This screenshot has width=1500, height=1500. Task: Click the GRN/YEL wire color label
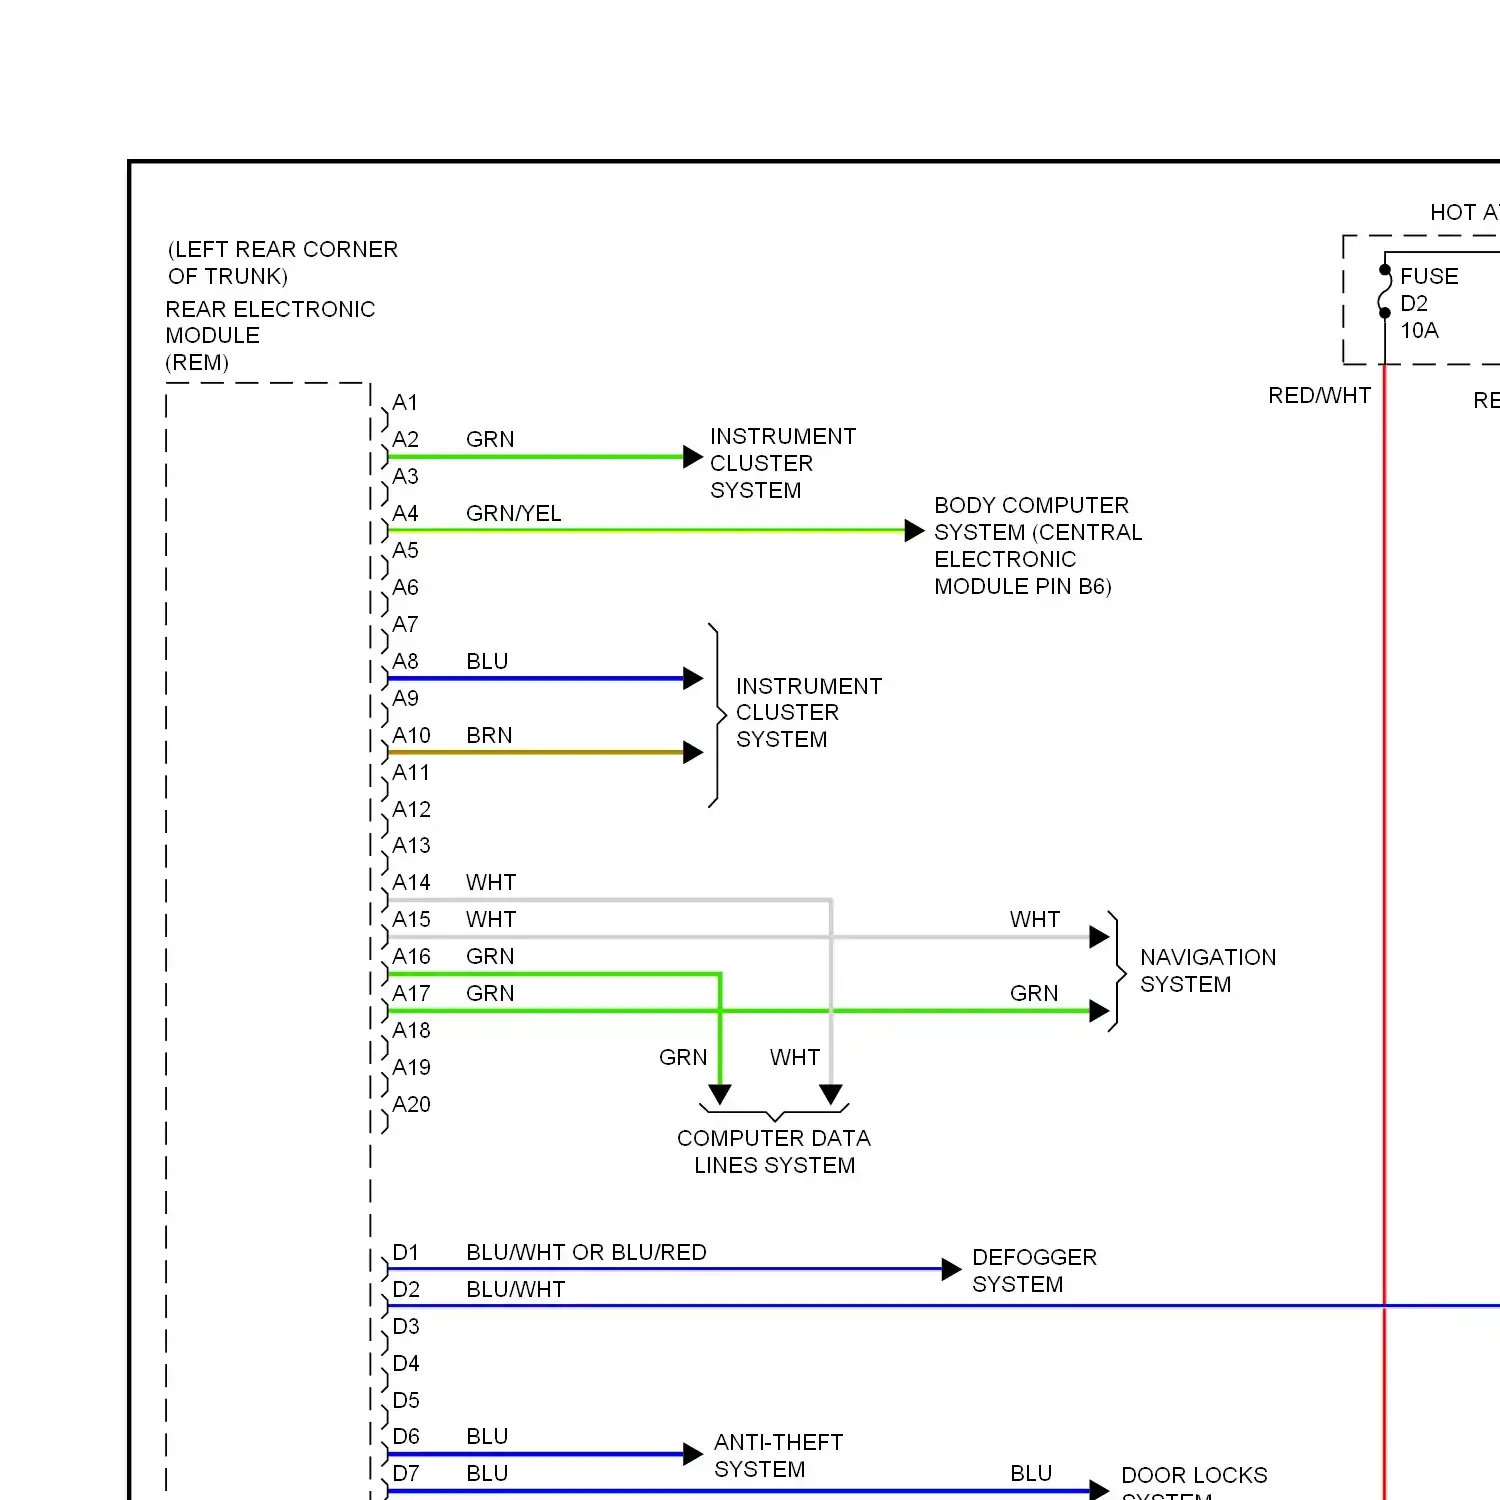click(514, 513)
